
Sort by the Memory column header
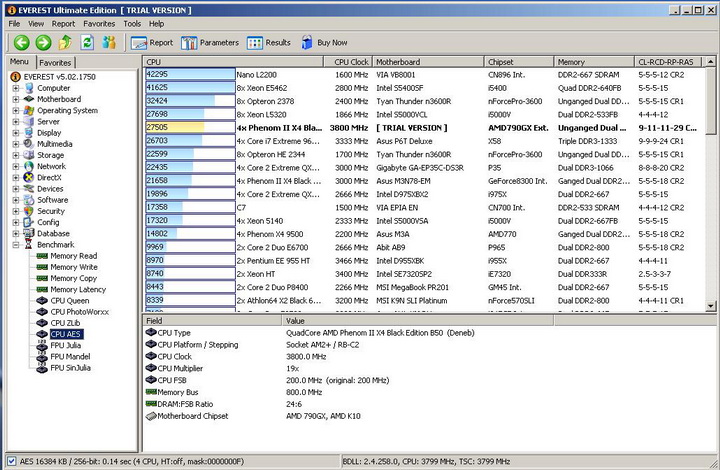(594, 62)
